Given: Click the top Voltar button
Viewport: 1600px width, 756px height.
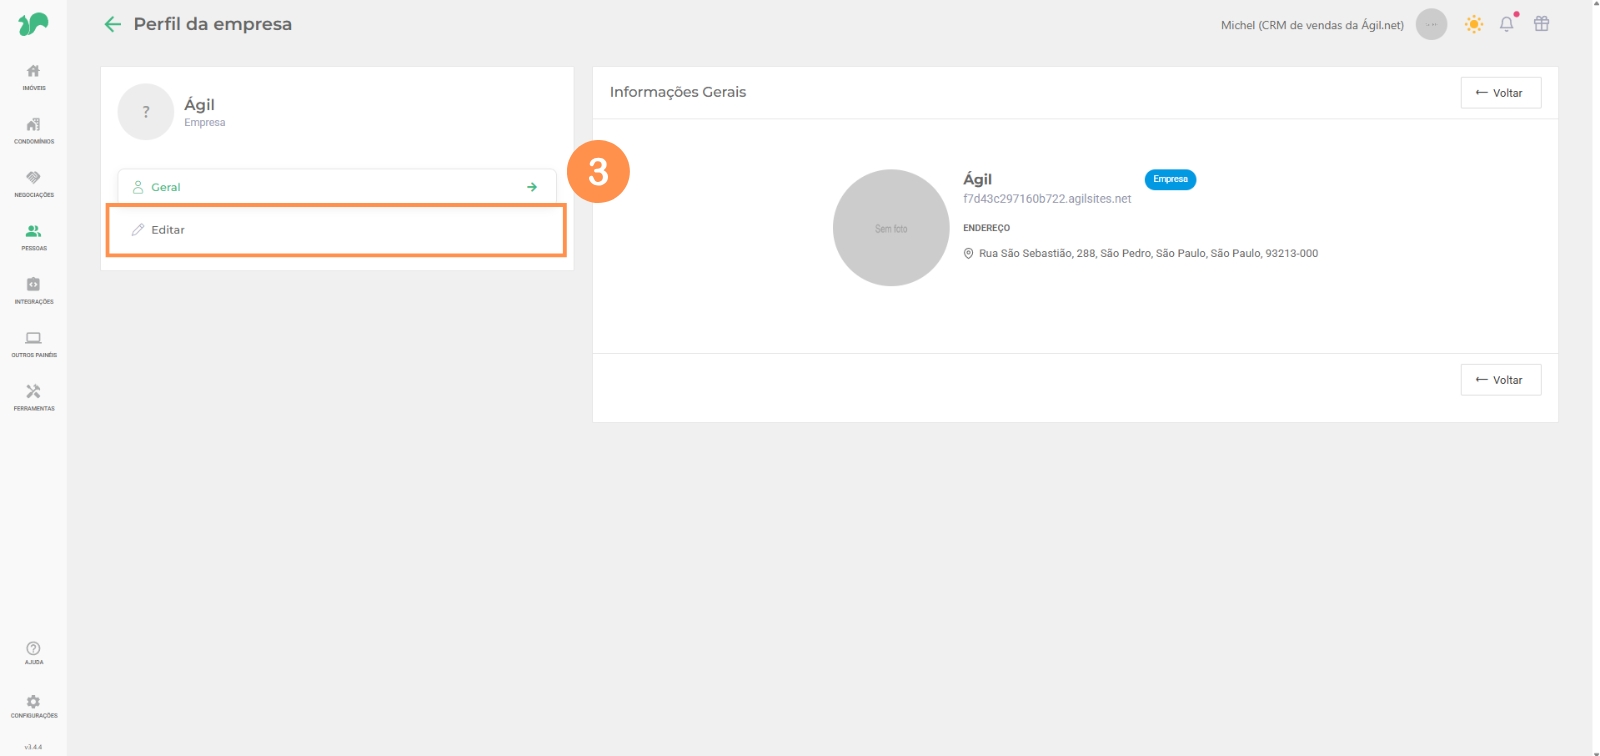Looking at the screenshot, I should click(x=1500, y=93).
